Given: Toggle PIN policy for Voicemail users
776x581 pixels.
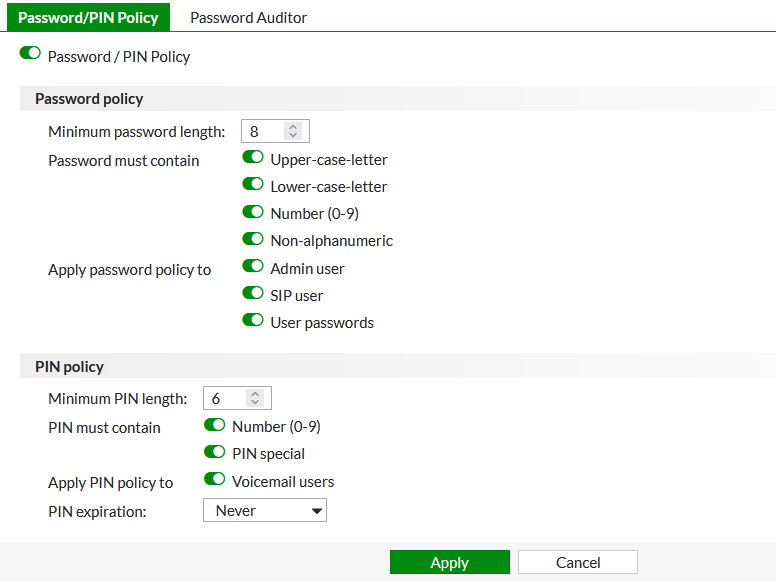Looking at the screenshot, I should [x=215, y=479].
